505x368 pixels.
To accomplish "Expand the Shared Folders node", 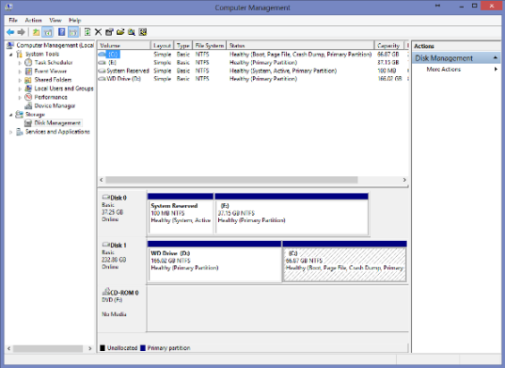I will [20, 80].
